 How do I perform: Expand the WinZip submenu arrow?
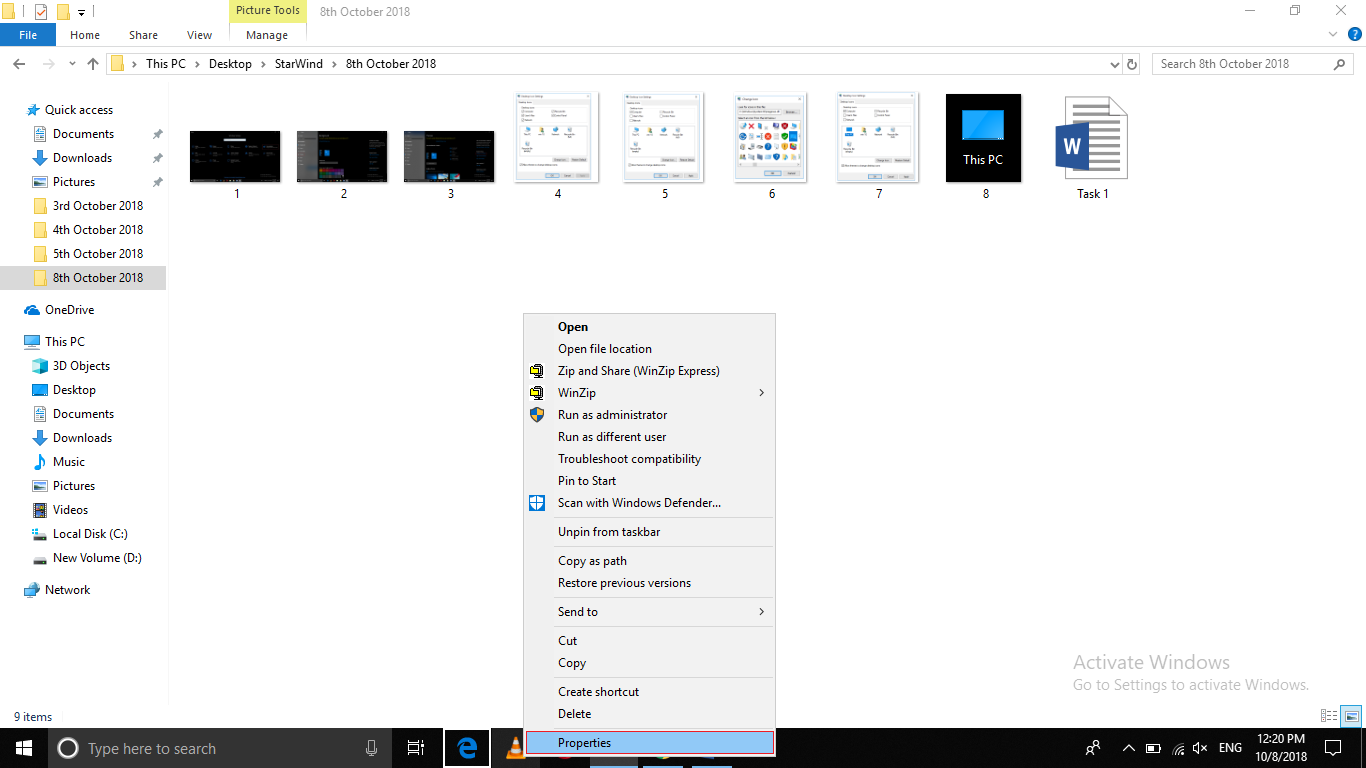(x=761, y=393)
